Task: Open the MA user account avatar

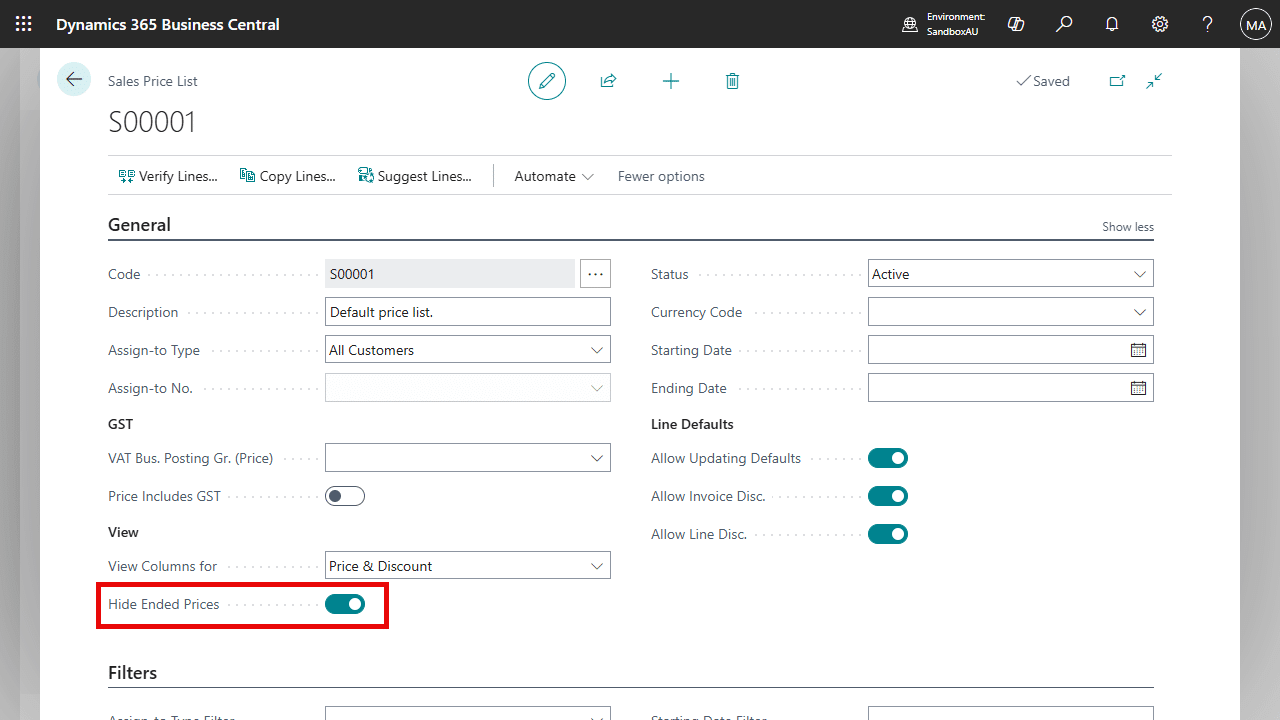Action: [x=1255, y=24]
